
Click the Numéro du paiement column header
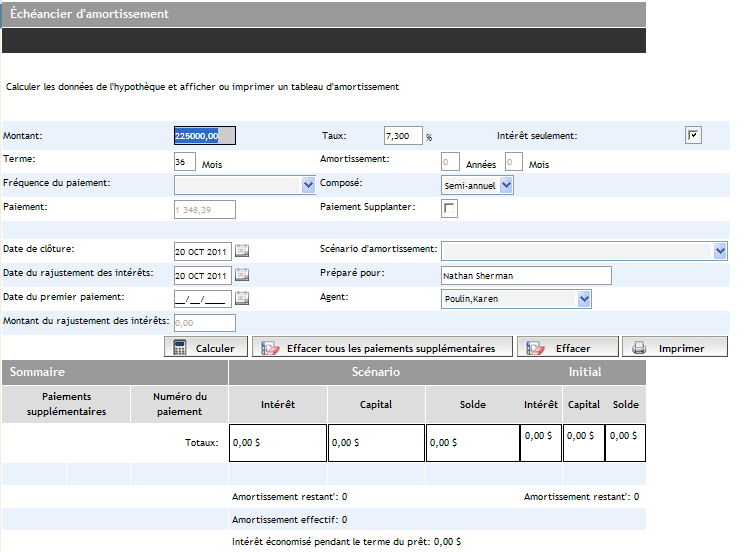pos(180,404)
